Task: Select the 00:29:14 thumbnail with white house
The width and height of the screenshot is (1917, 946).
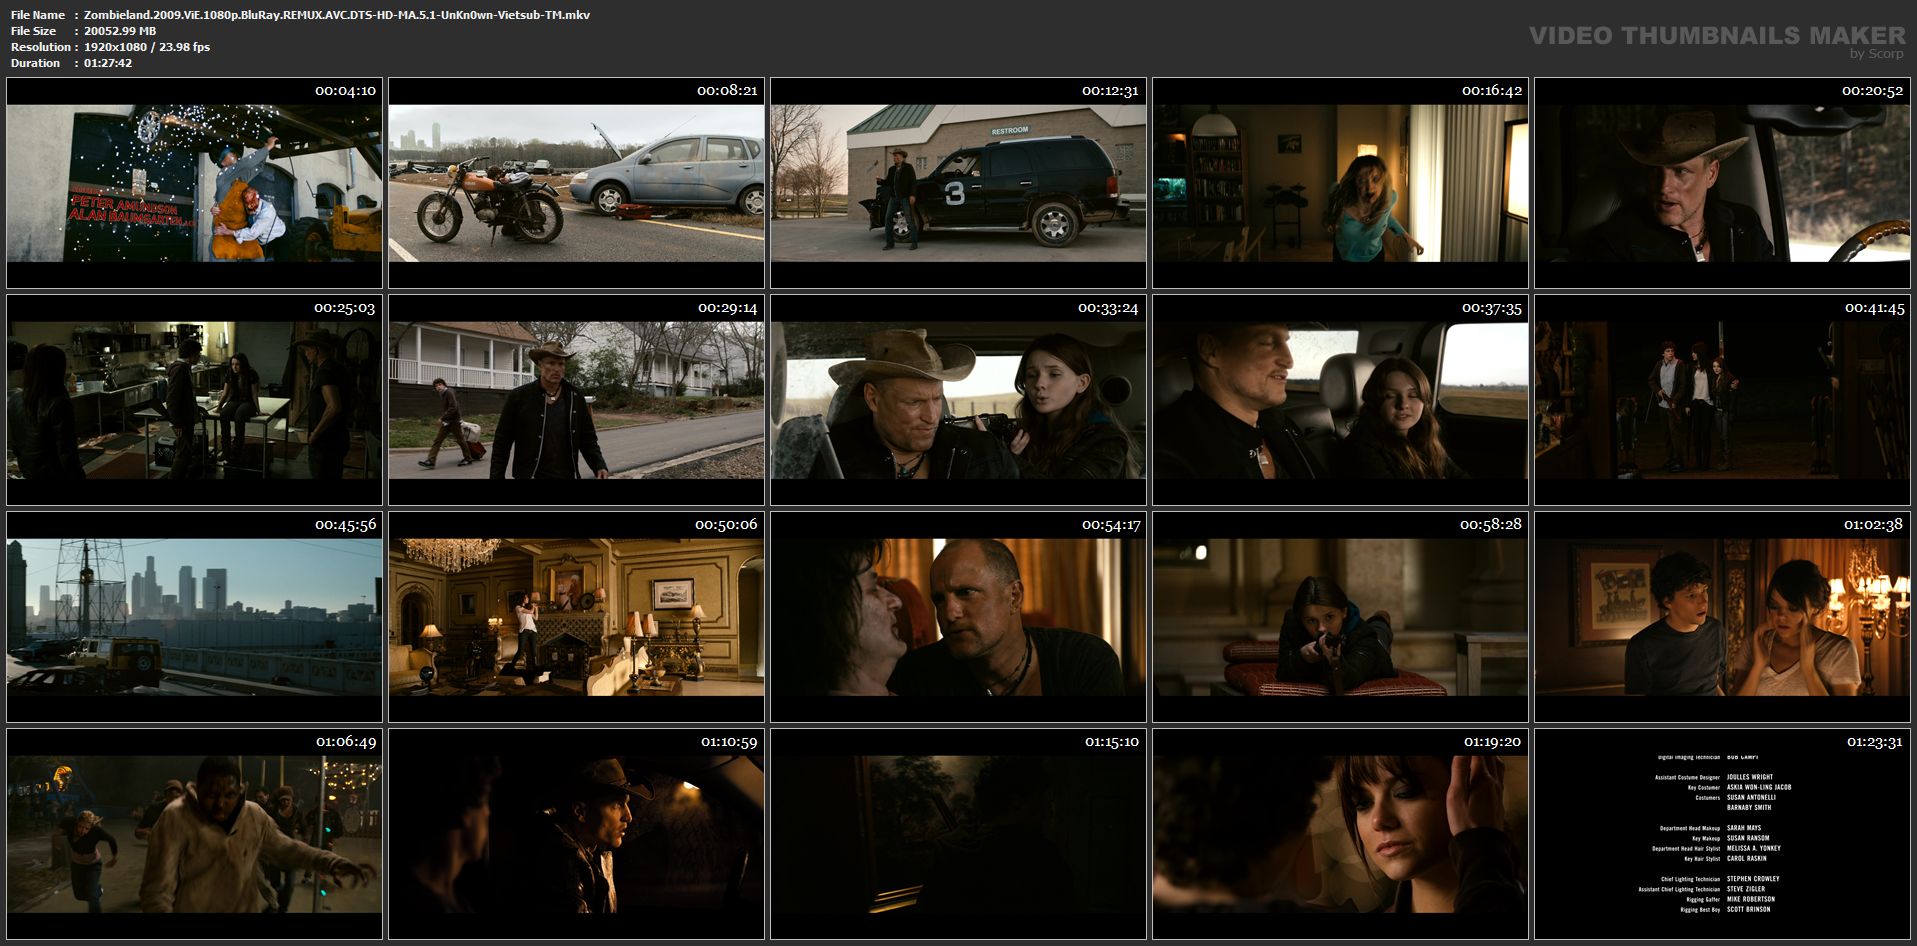Action: (x=576, y=400)
